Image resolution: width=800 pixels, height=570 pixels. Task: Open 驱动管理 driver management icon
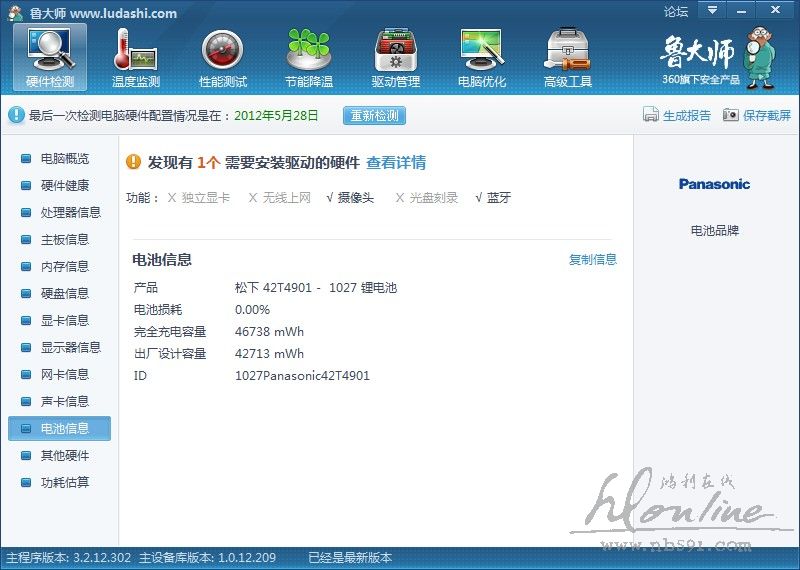click(395, 57)
